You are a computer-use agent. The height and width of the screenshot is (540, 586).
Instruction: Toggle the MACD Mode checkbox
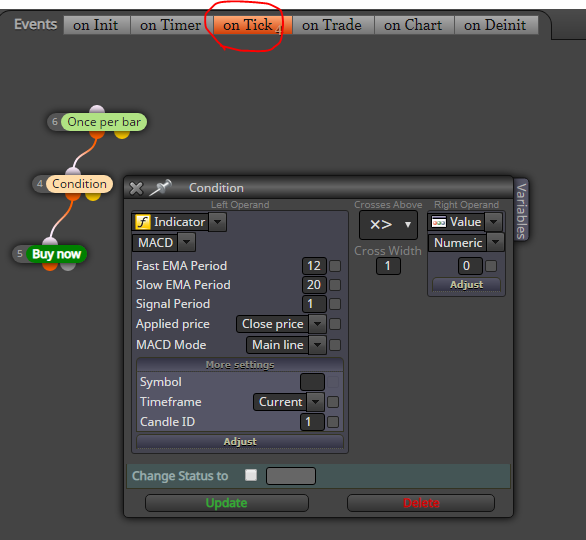pyautogui.click(x=335, y=345)
